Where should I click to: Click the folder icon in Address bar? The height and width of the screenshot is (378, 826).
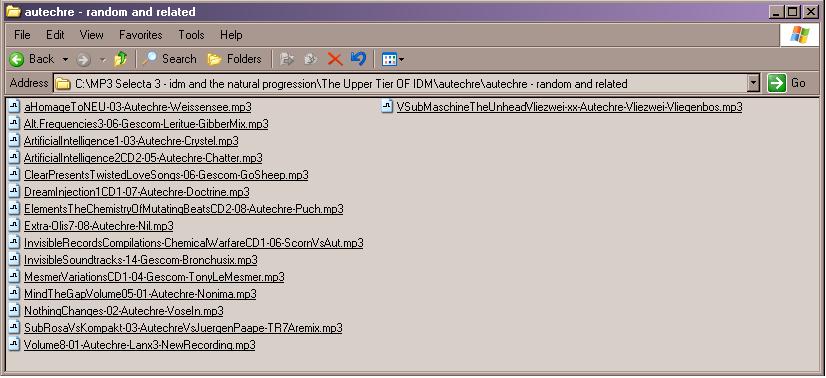tap(63, 84)
